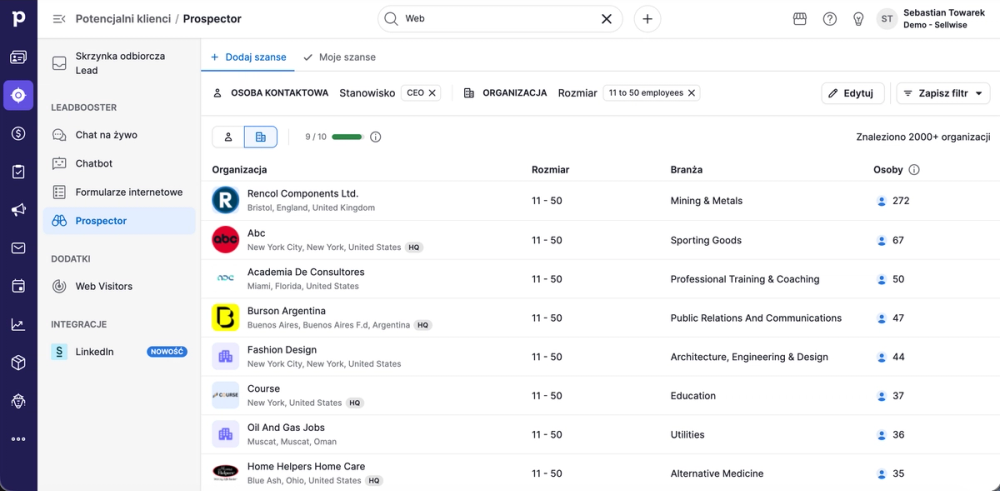Open the contacts card icon in sidebar
The image size is (1000, 491).
pyautogui.click(x=18, y=57)
